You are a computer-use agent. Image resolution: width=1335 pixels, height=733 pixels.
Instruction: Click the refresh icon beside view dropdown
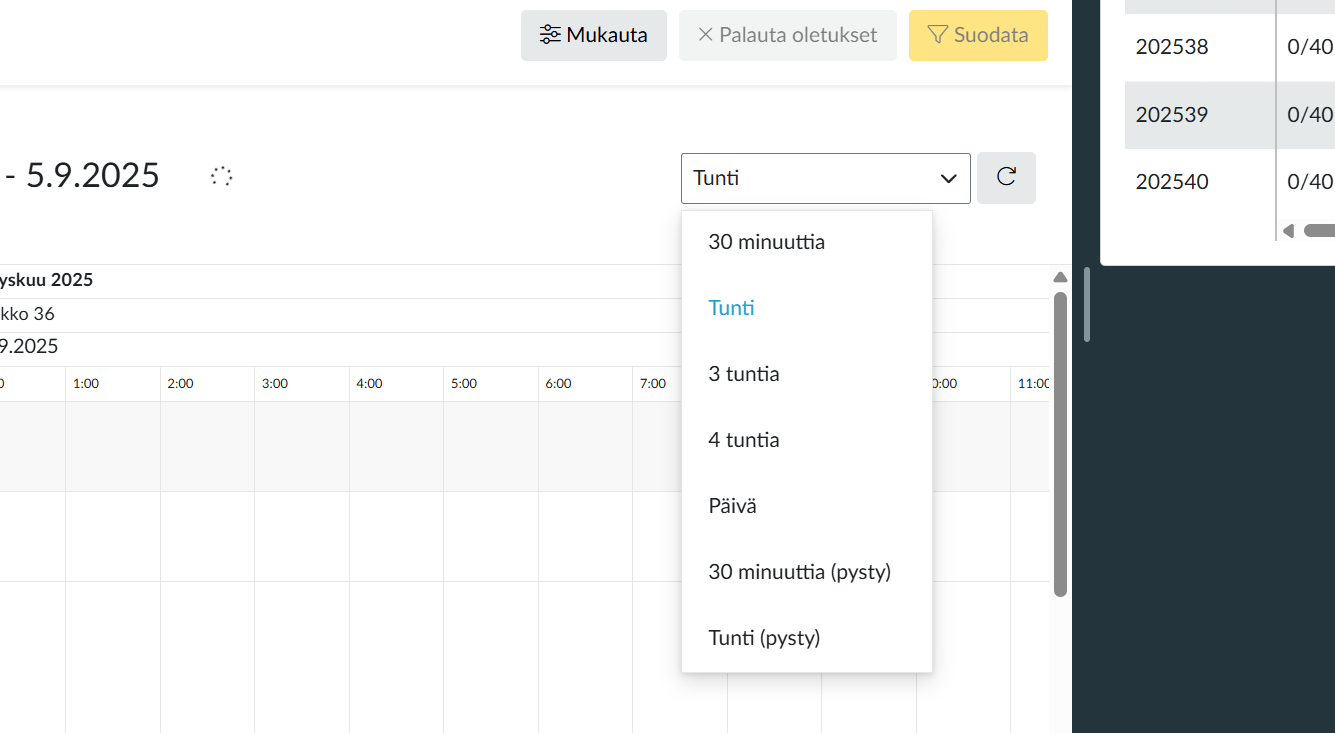pyautogui.click(x=1006, y=177)
